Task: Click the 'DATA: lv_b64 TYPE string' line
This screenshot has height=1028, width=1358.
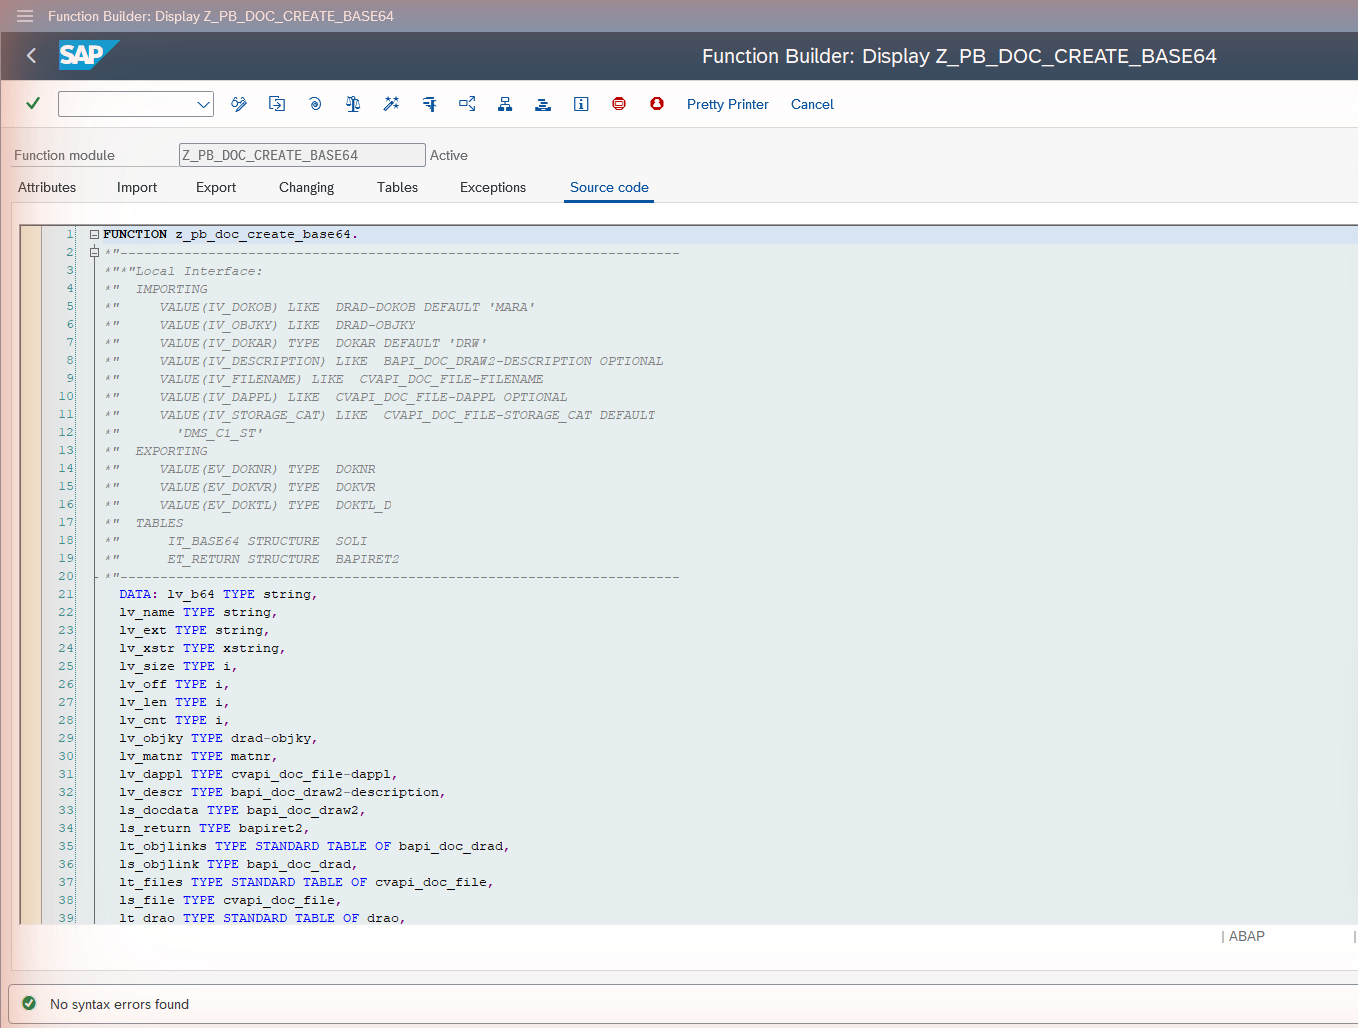Action: point(218,594)
